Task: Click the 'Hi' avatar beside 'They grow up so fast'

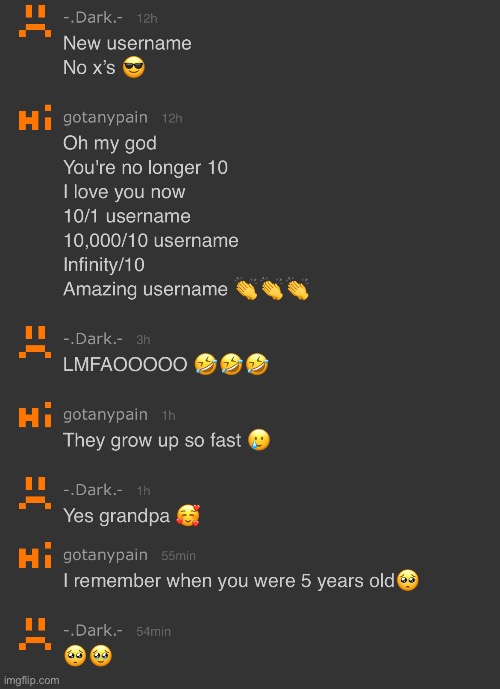Action: pos(35,415)
